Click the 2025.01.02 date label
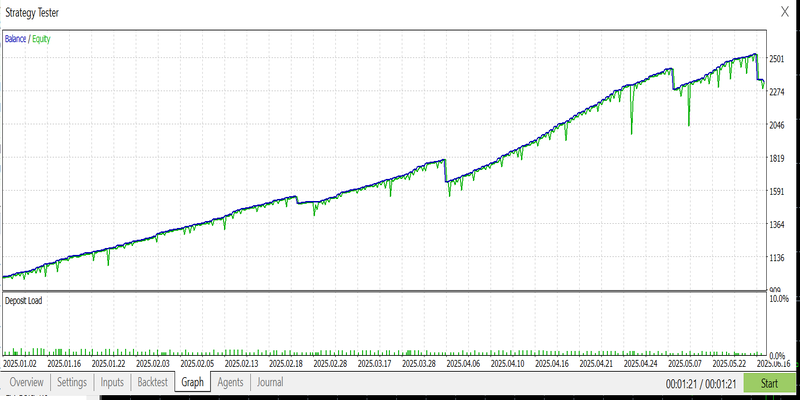Screen dimensions: 800x400 pyautogui.click(x=20, y=364)
